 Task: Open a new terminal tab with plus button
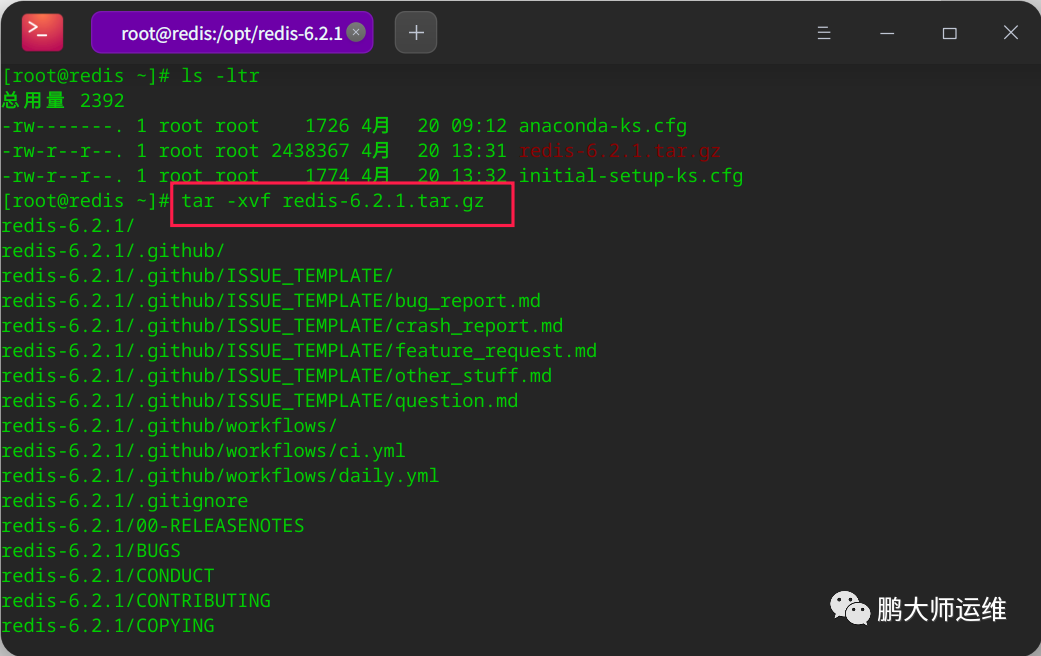coord(416,32)
